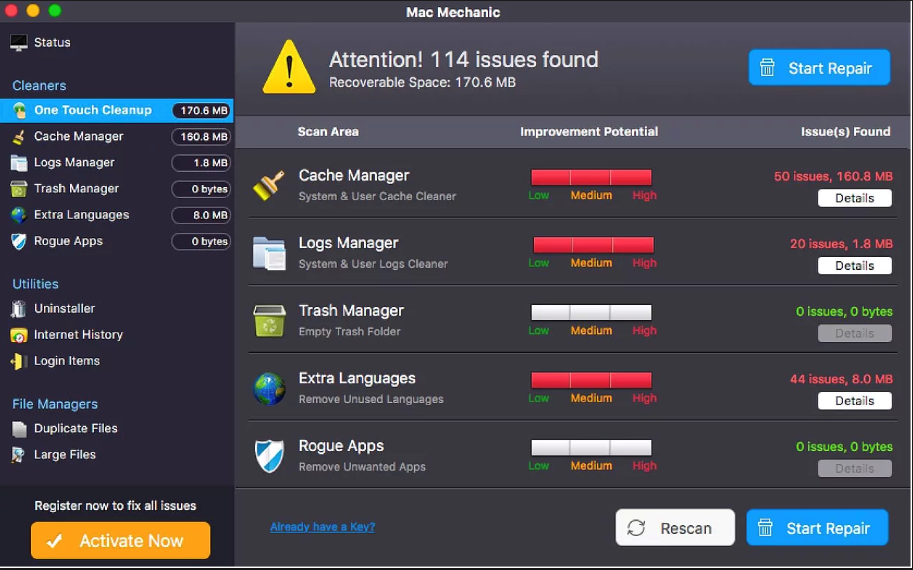
Task: Open the 'Already have a Key?' link
Action: [322, 527]
